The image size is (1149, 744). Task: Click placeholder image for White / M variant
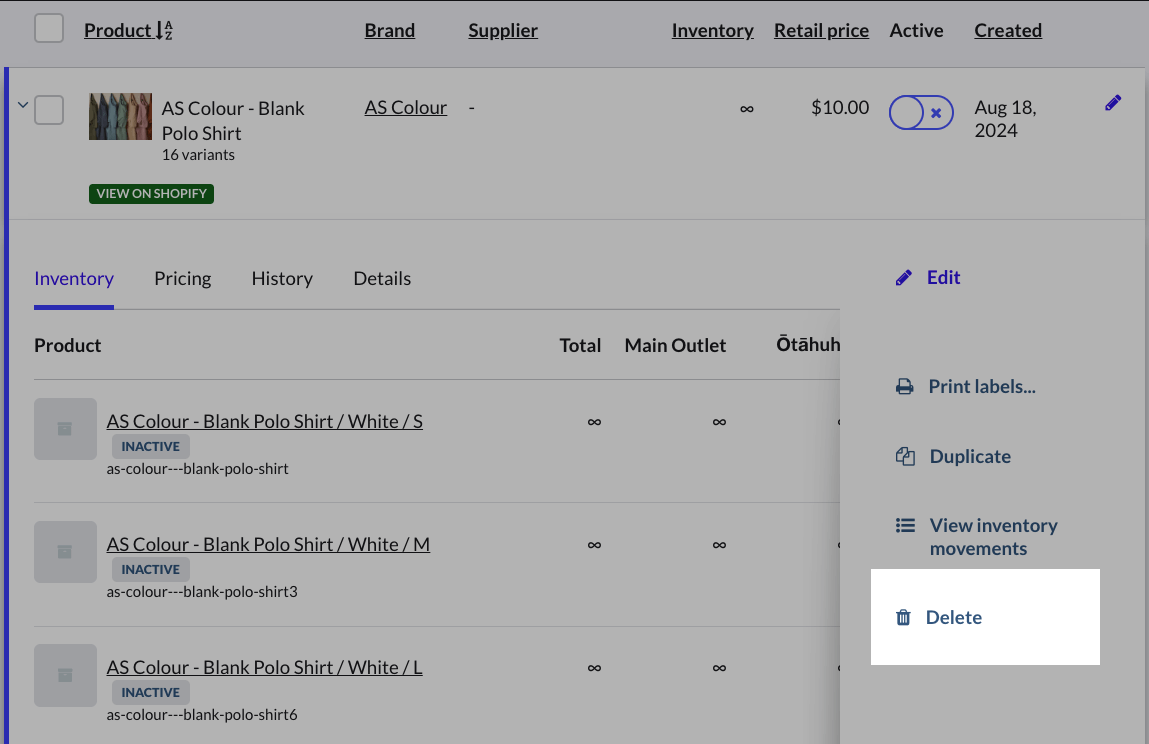tap(65, 552)
